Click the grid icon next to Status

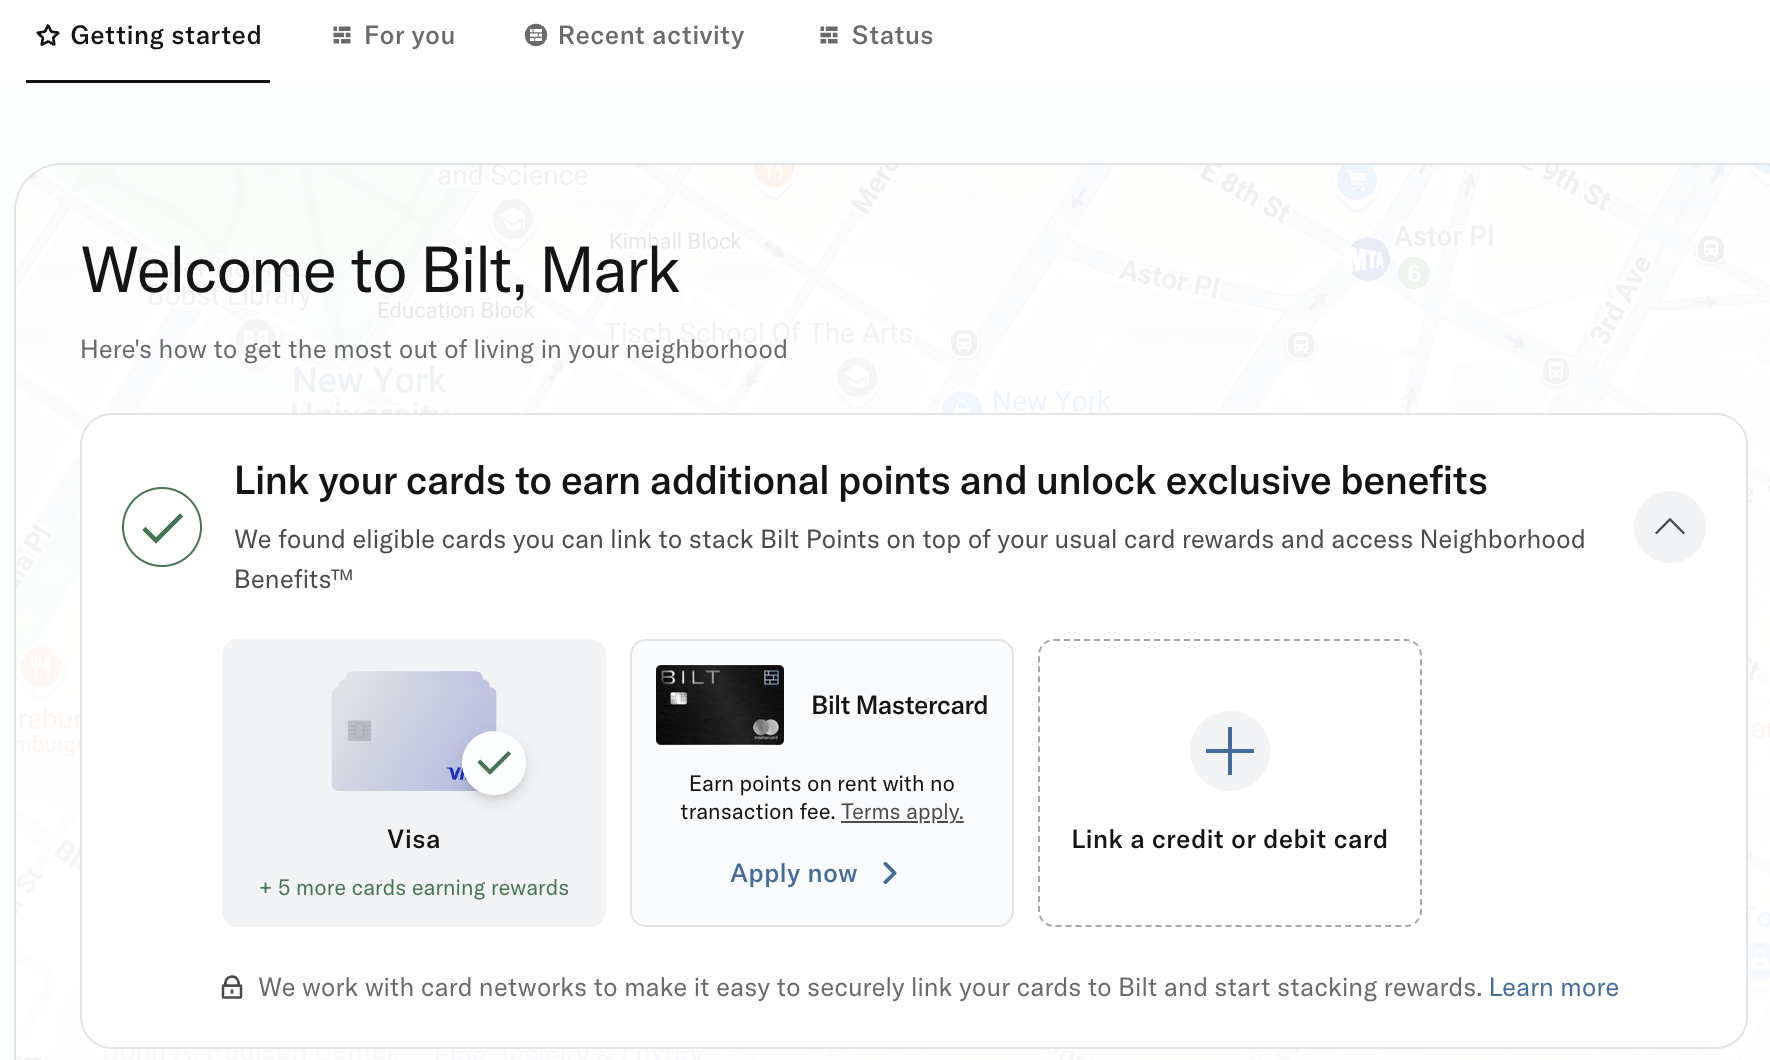coord(827,35)
